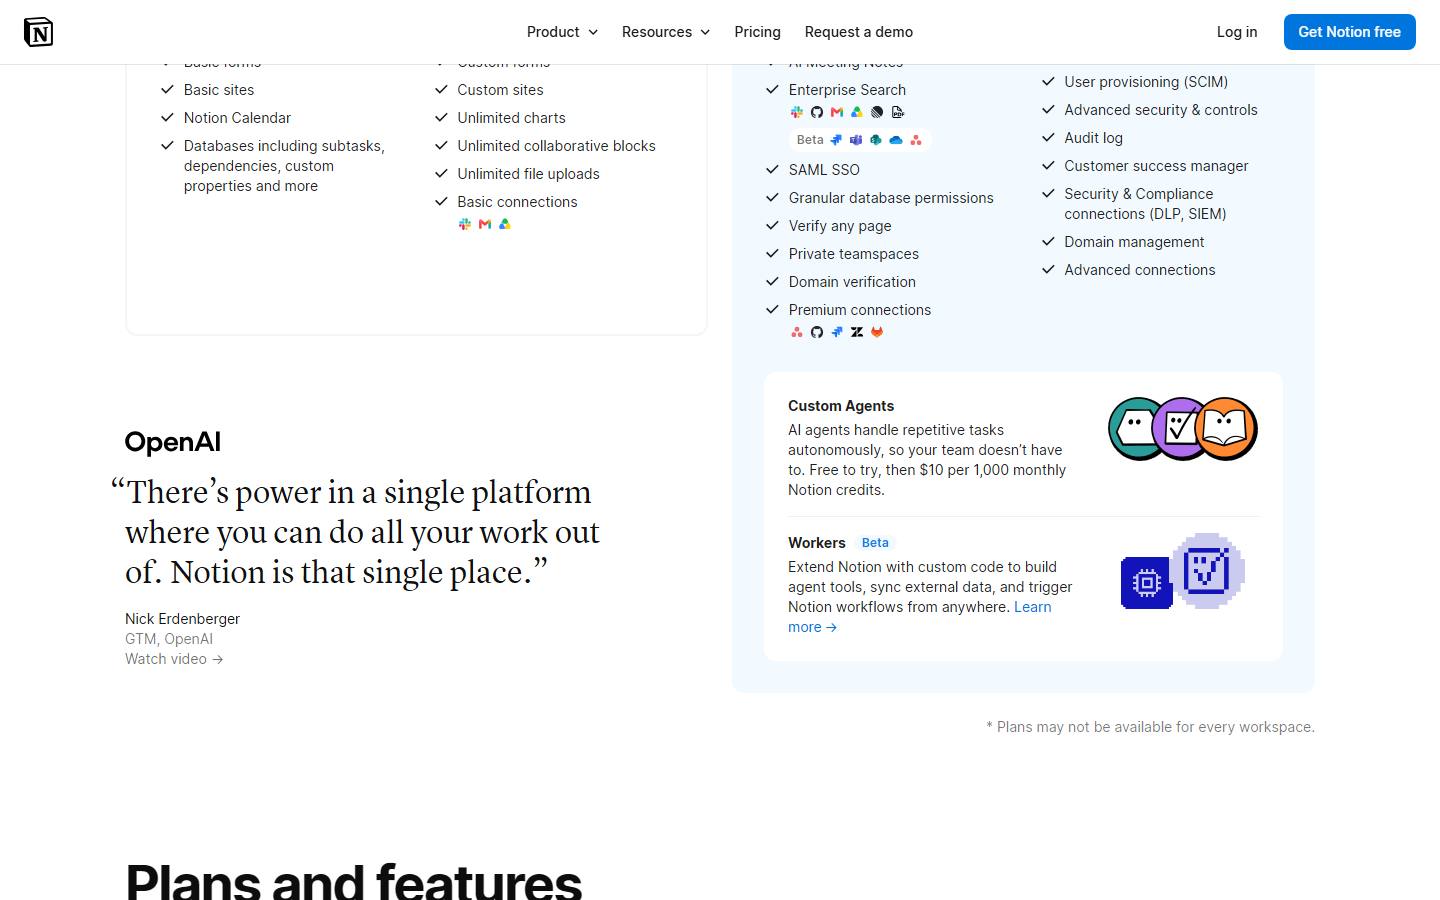
Task: Expand the Resources dropdown menu
Action: (666, 32)
